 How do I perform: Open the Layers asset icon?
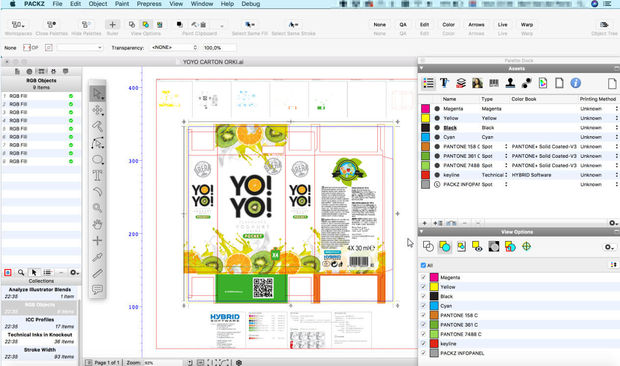point(461,83)
